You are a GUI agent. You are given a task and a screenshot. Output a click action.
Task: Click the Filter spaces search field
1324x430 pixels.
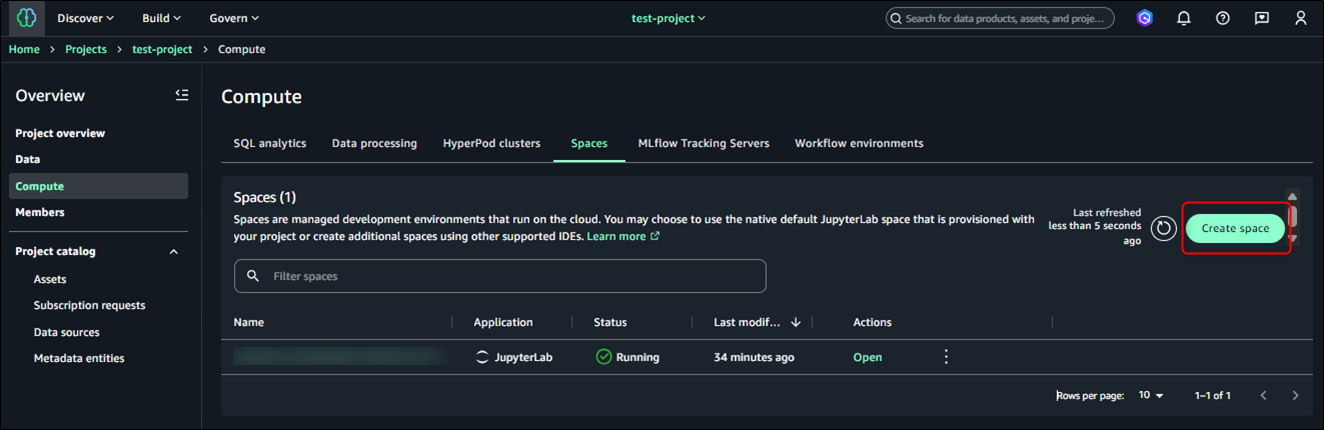[x=500, y=276]
